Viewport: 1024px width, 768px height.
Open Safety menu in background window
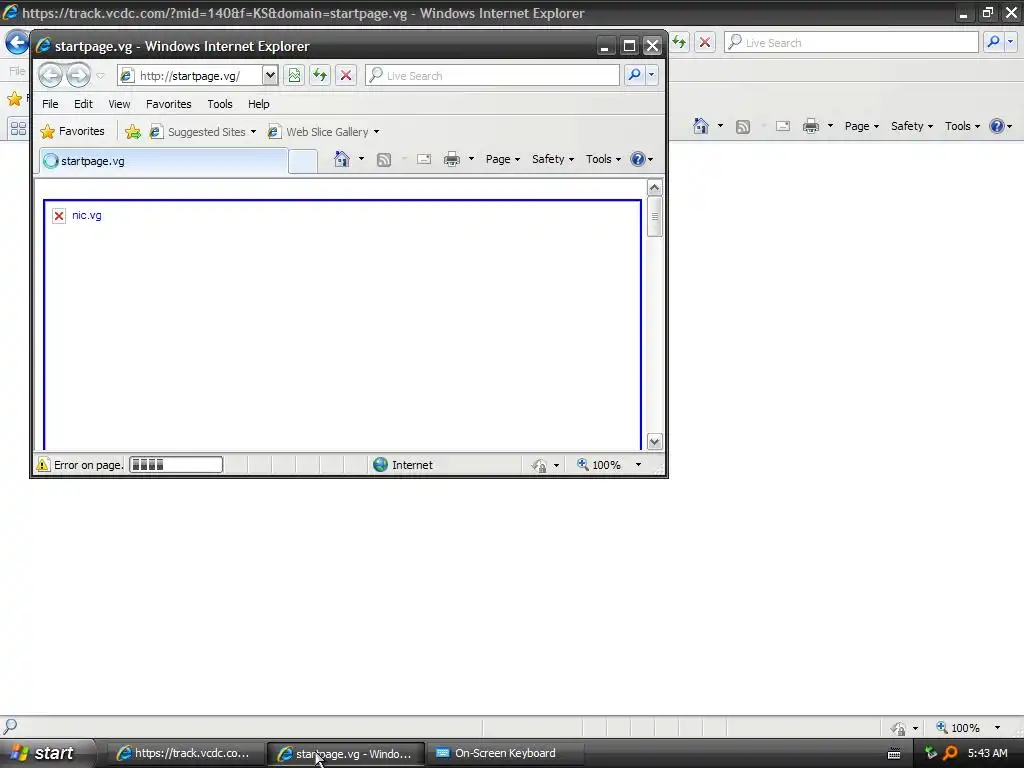click(x=912, y=126)
